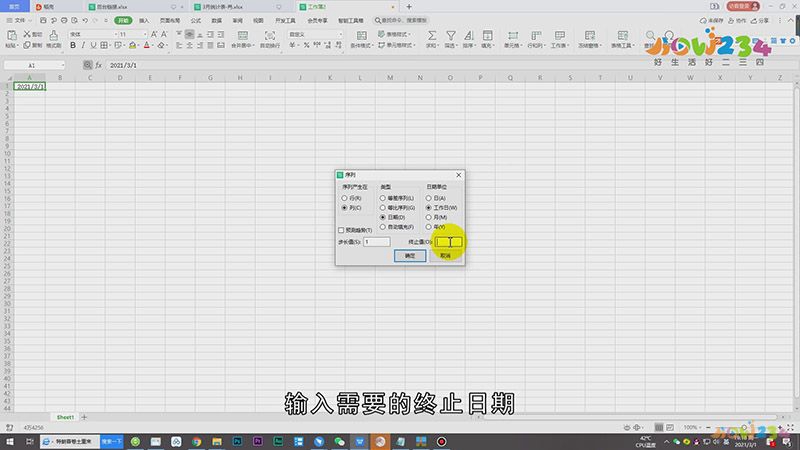Click the Undo arrow in quick toolbar

[85, 20]
